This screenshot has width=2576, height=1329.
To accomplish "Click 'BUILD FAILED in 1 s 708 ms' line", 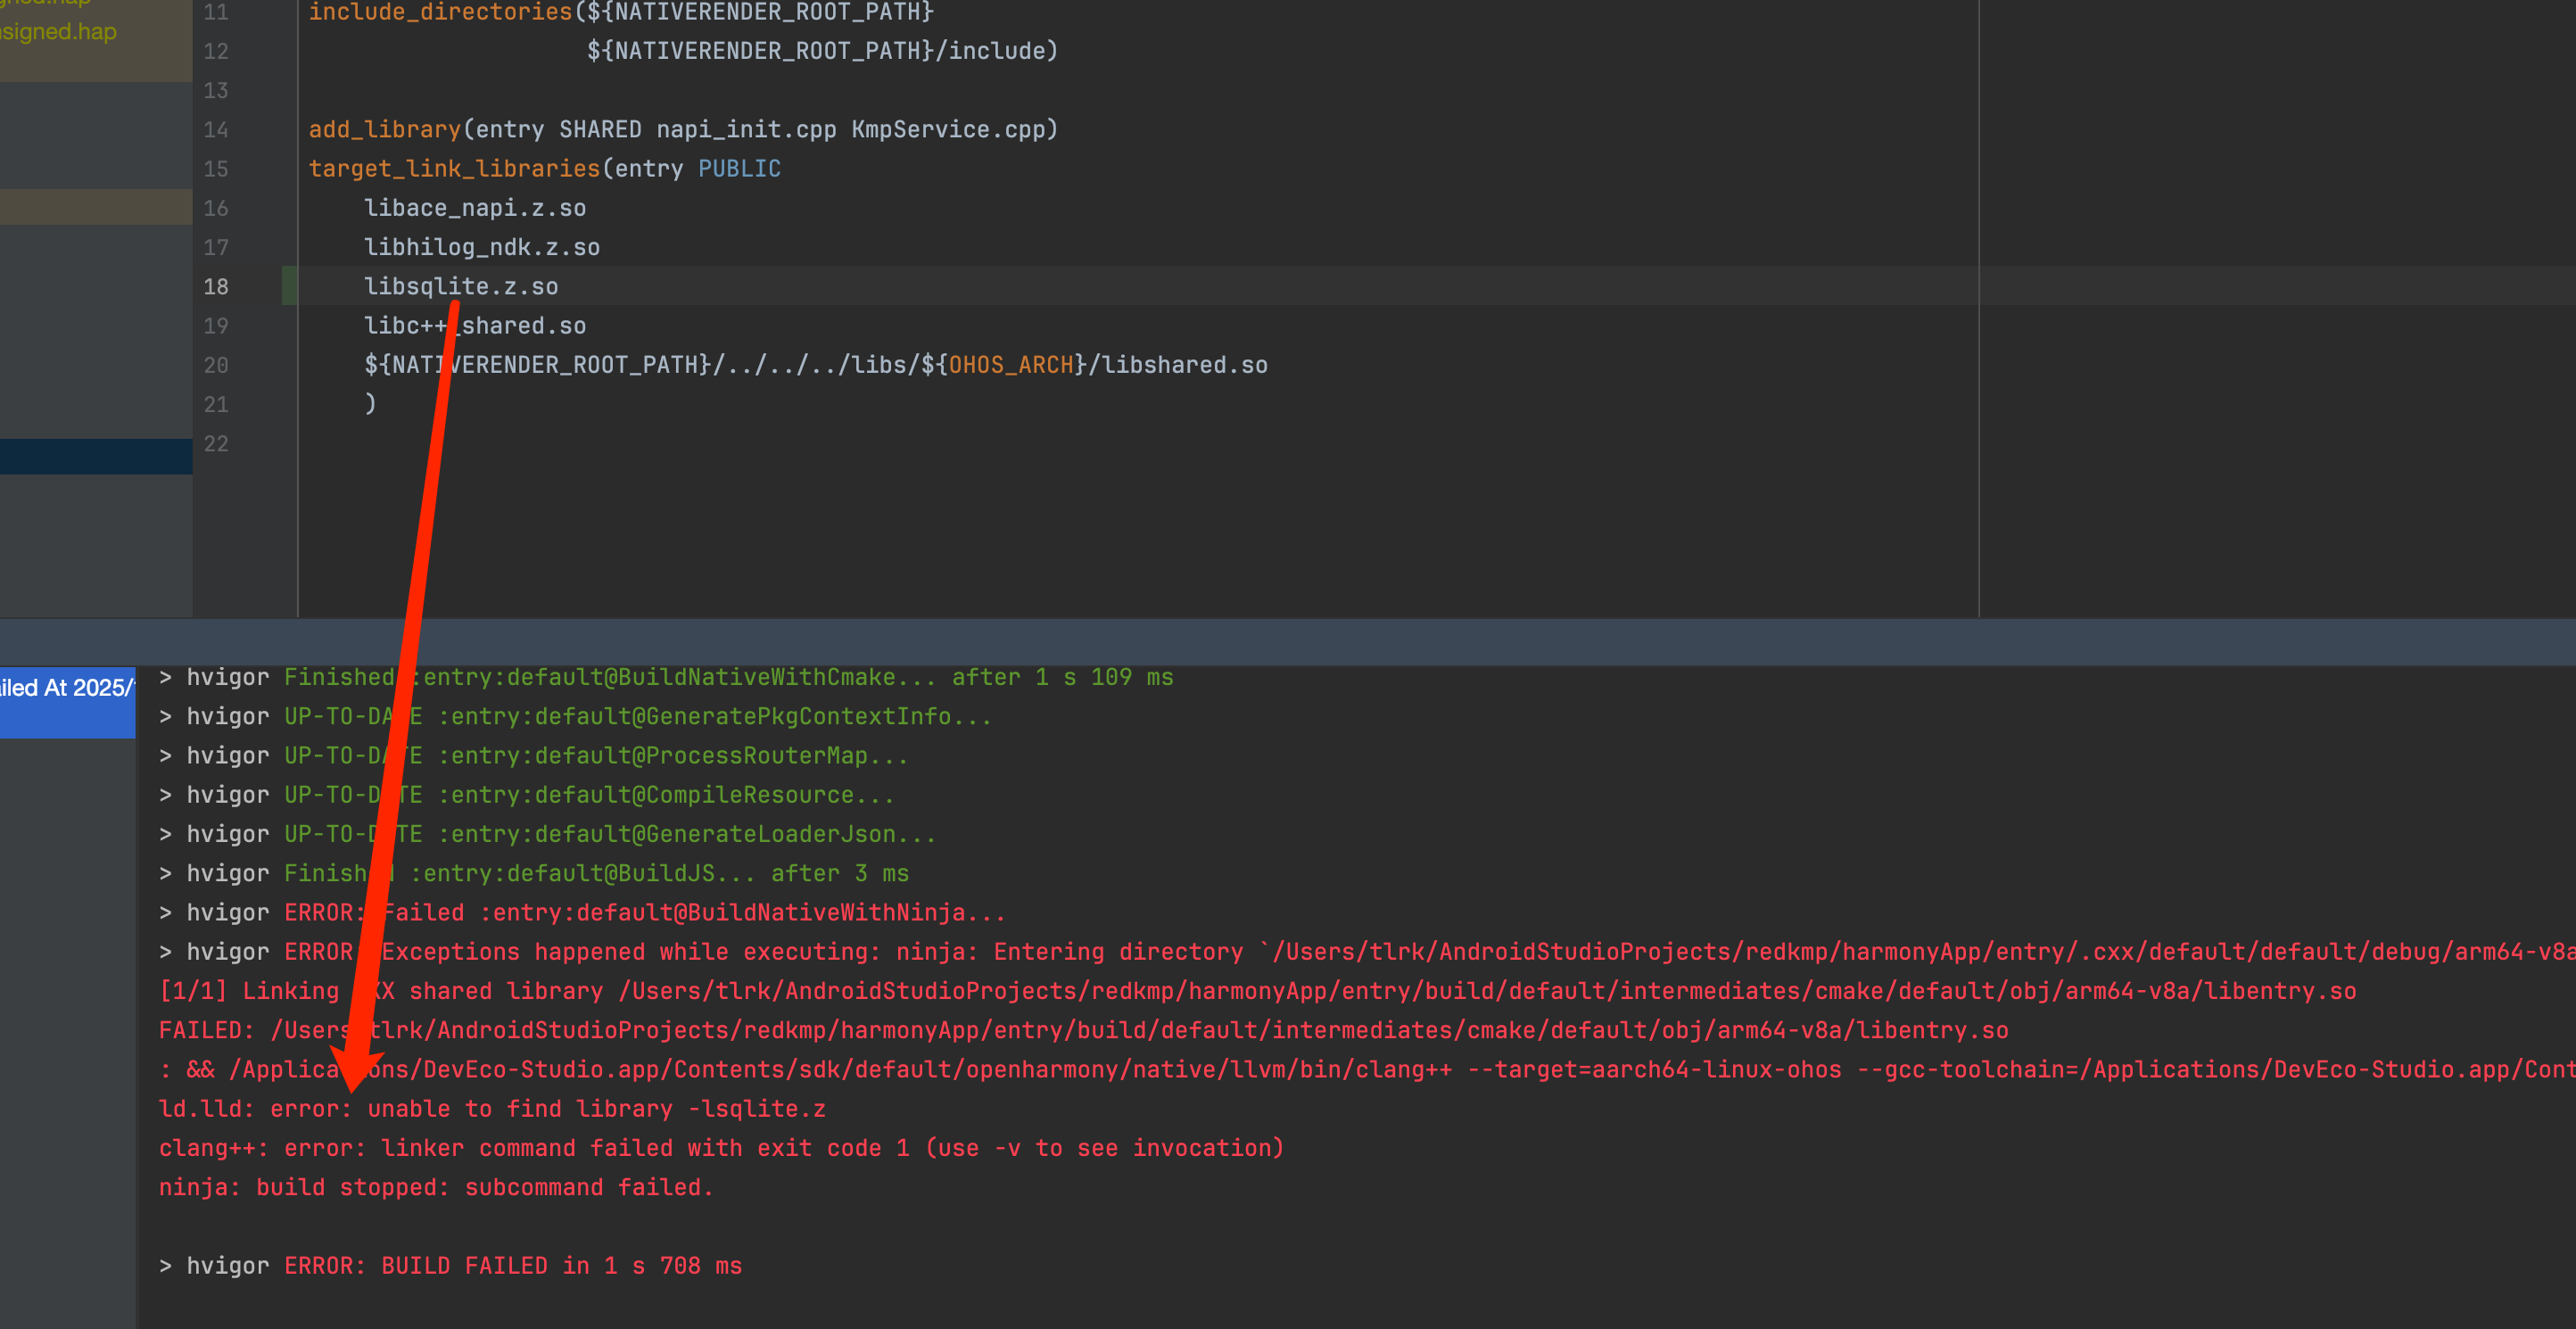I will 450,1266.
